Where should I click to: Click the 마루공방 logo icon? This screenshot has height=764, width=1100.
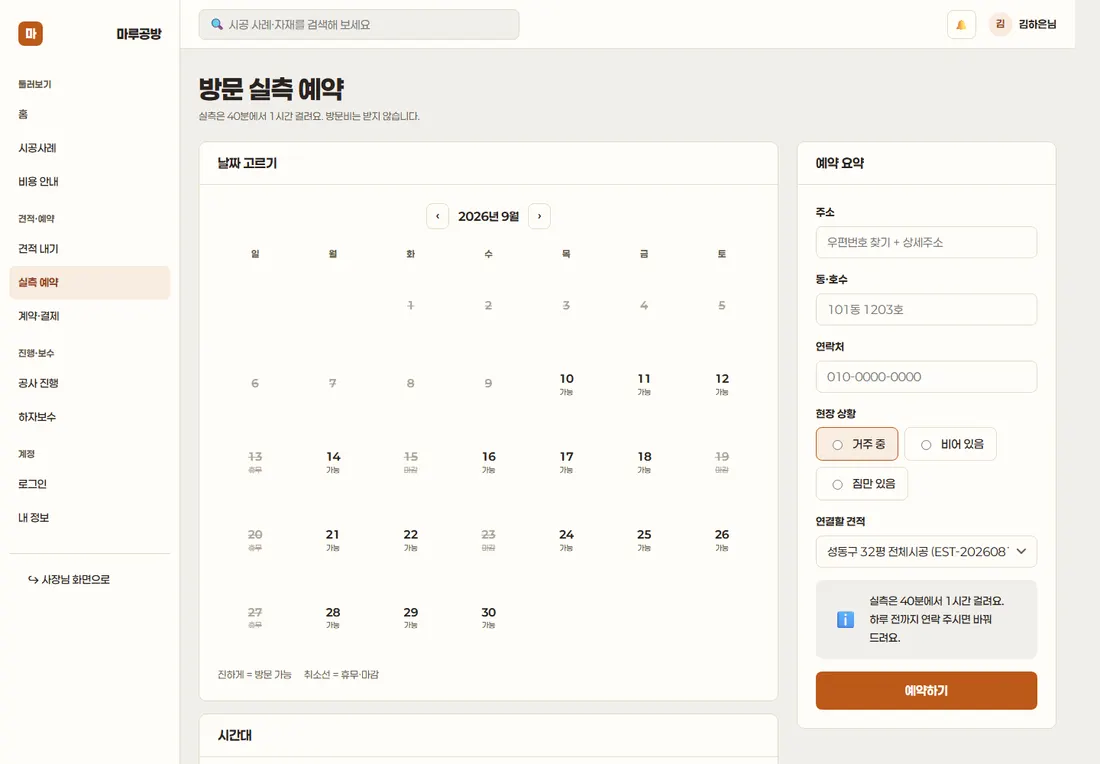(x=30, y=34)
